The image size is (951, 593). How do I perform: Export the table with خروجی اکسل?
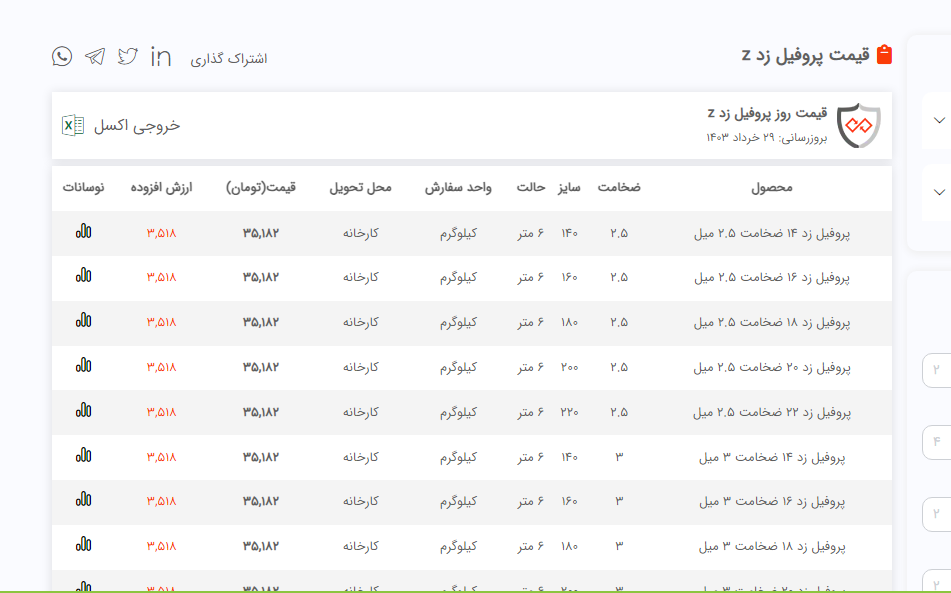(x=121, y=126)
